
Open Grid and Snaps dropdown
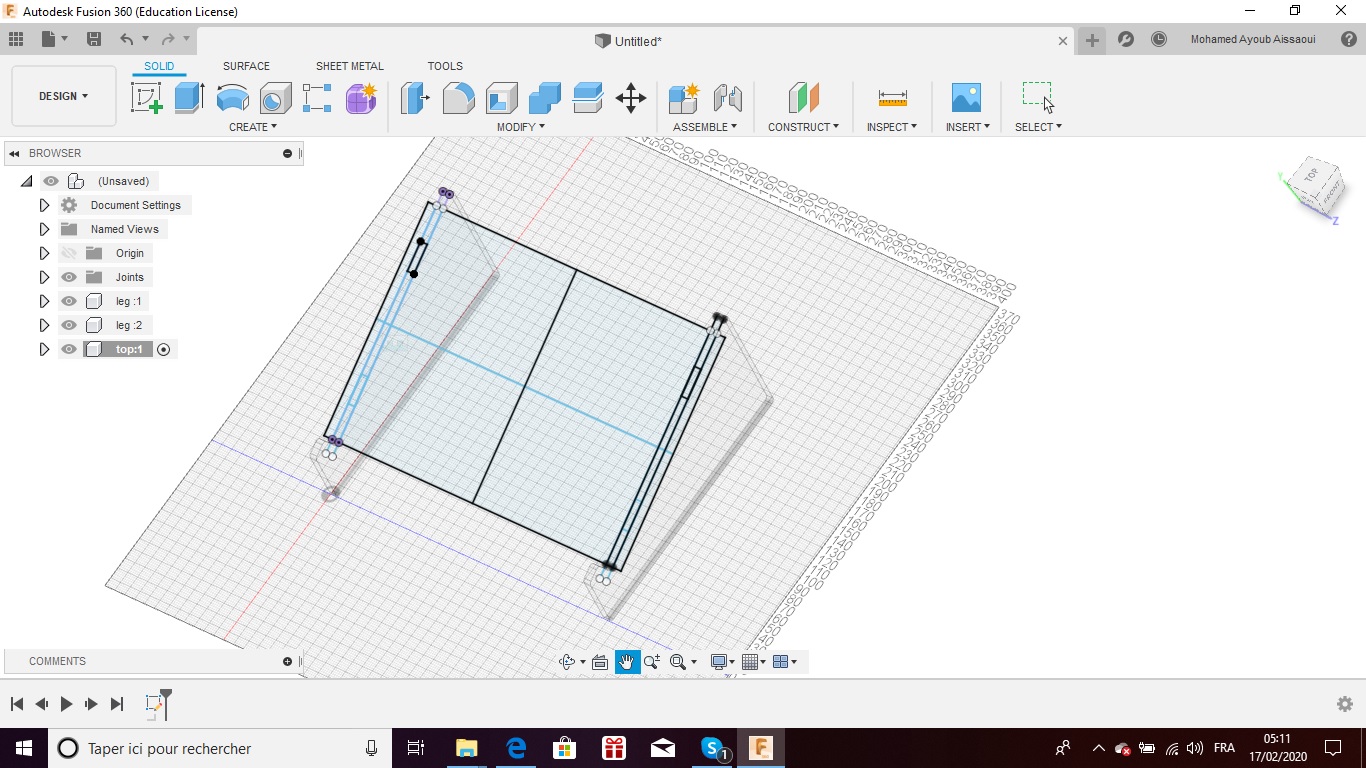[755, 661]
